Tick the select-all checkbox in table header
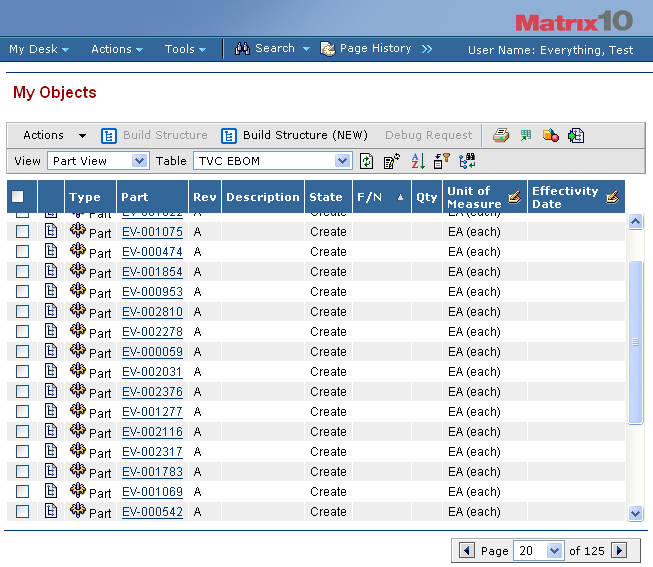653x567 pixels. [18, 197]
